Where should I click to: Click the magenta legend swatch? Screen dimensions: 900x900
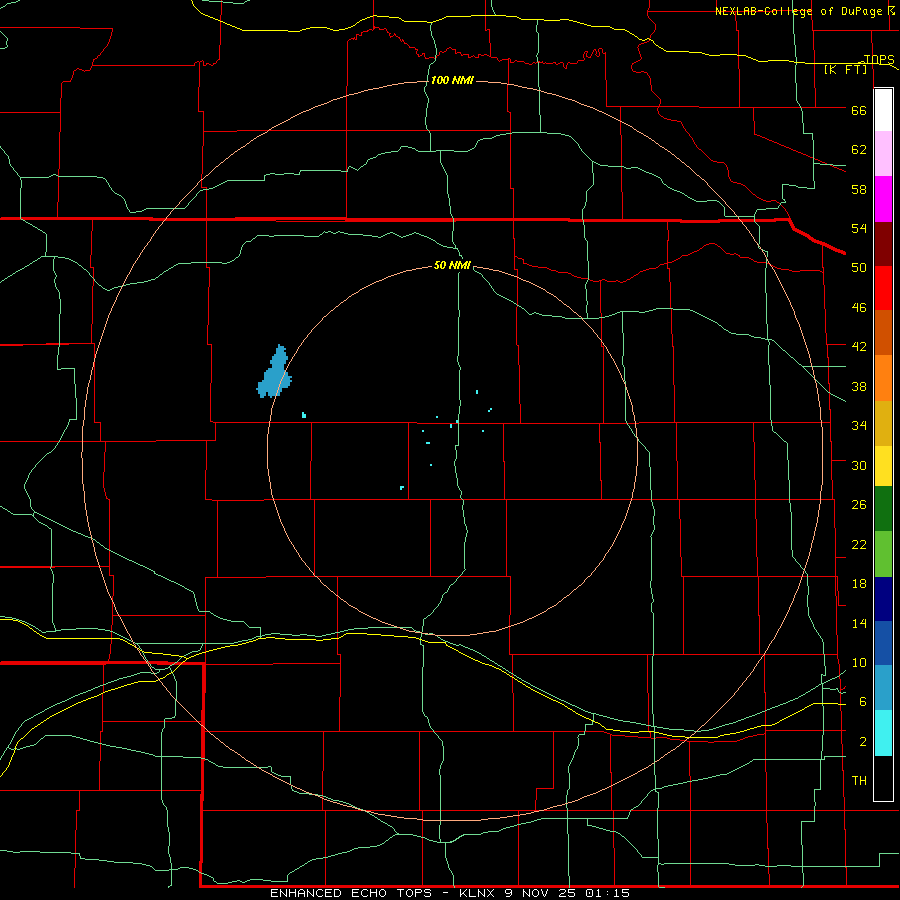point(883,199)
